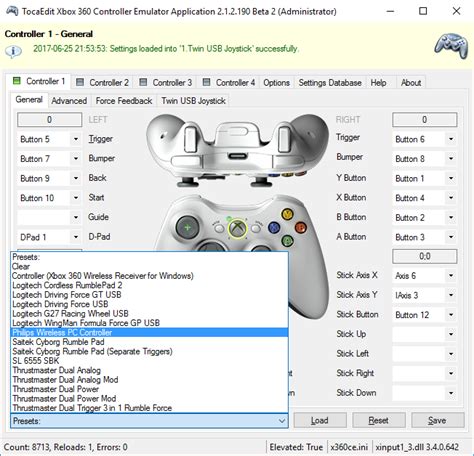This screenshot has height=456, width=474.
Task: Expand the Stick Axis X dropdown showing Axis 6
Action: [x=451, y=276]
